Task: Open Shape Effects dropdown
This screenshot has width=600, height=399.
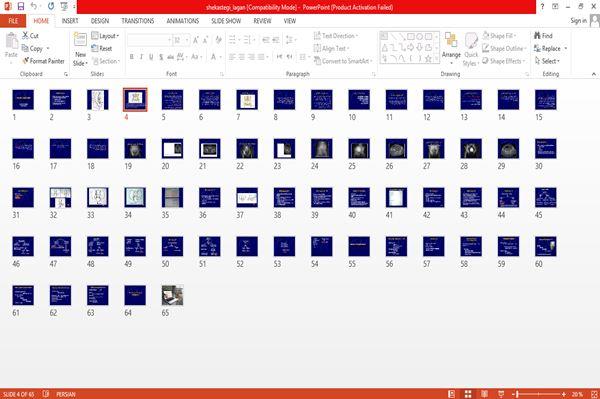Action: pyautogui.click(x=504, y=61)
